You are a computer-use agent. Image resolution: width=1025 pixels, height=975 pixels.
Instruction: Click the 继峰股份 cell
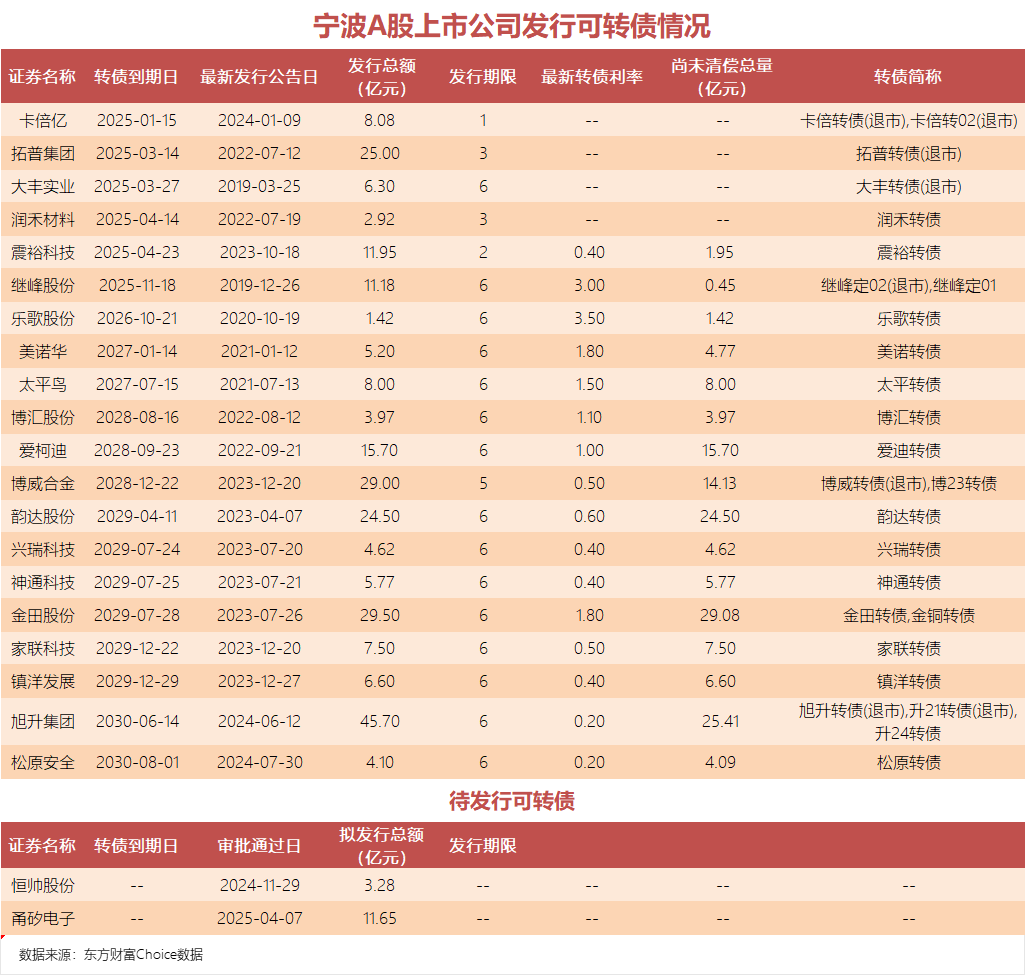click(42, 286)
